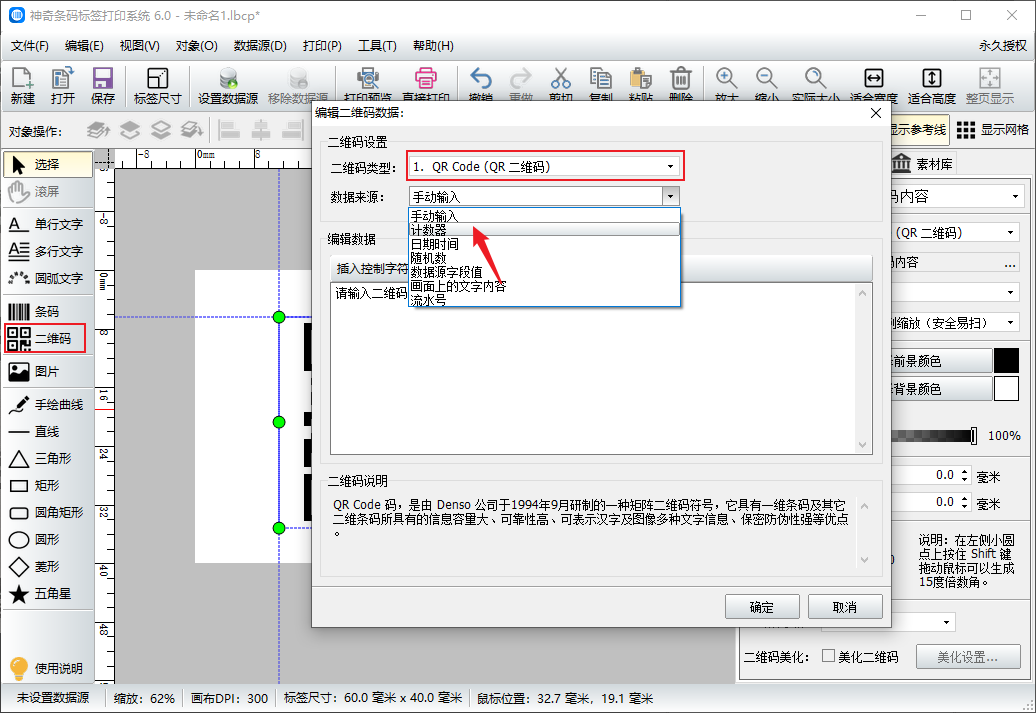Select the 矩形 rectangle tool

point(48,486)
